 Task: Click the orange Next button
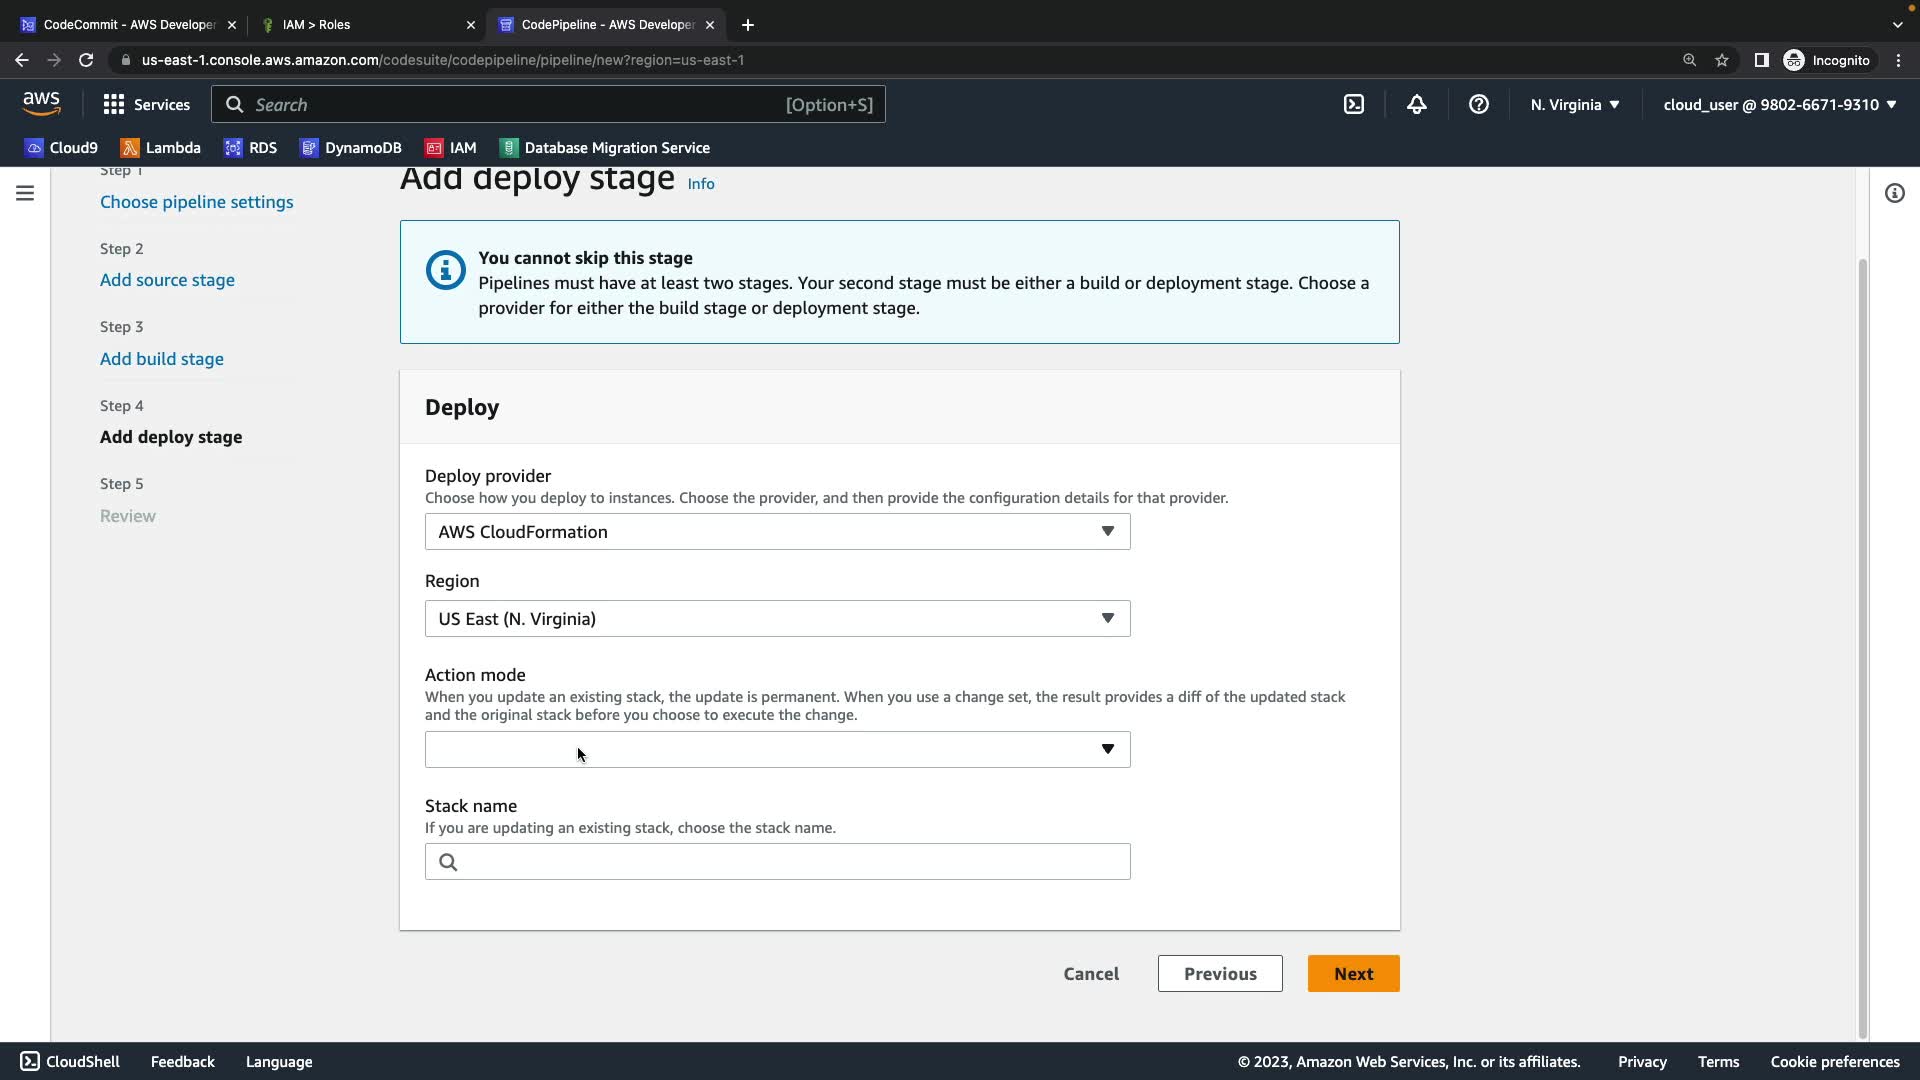(1353, 973)
